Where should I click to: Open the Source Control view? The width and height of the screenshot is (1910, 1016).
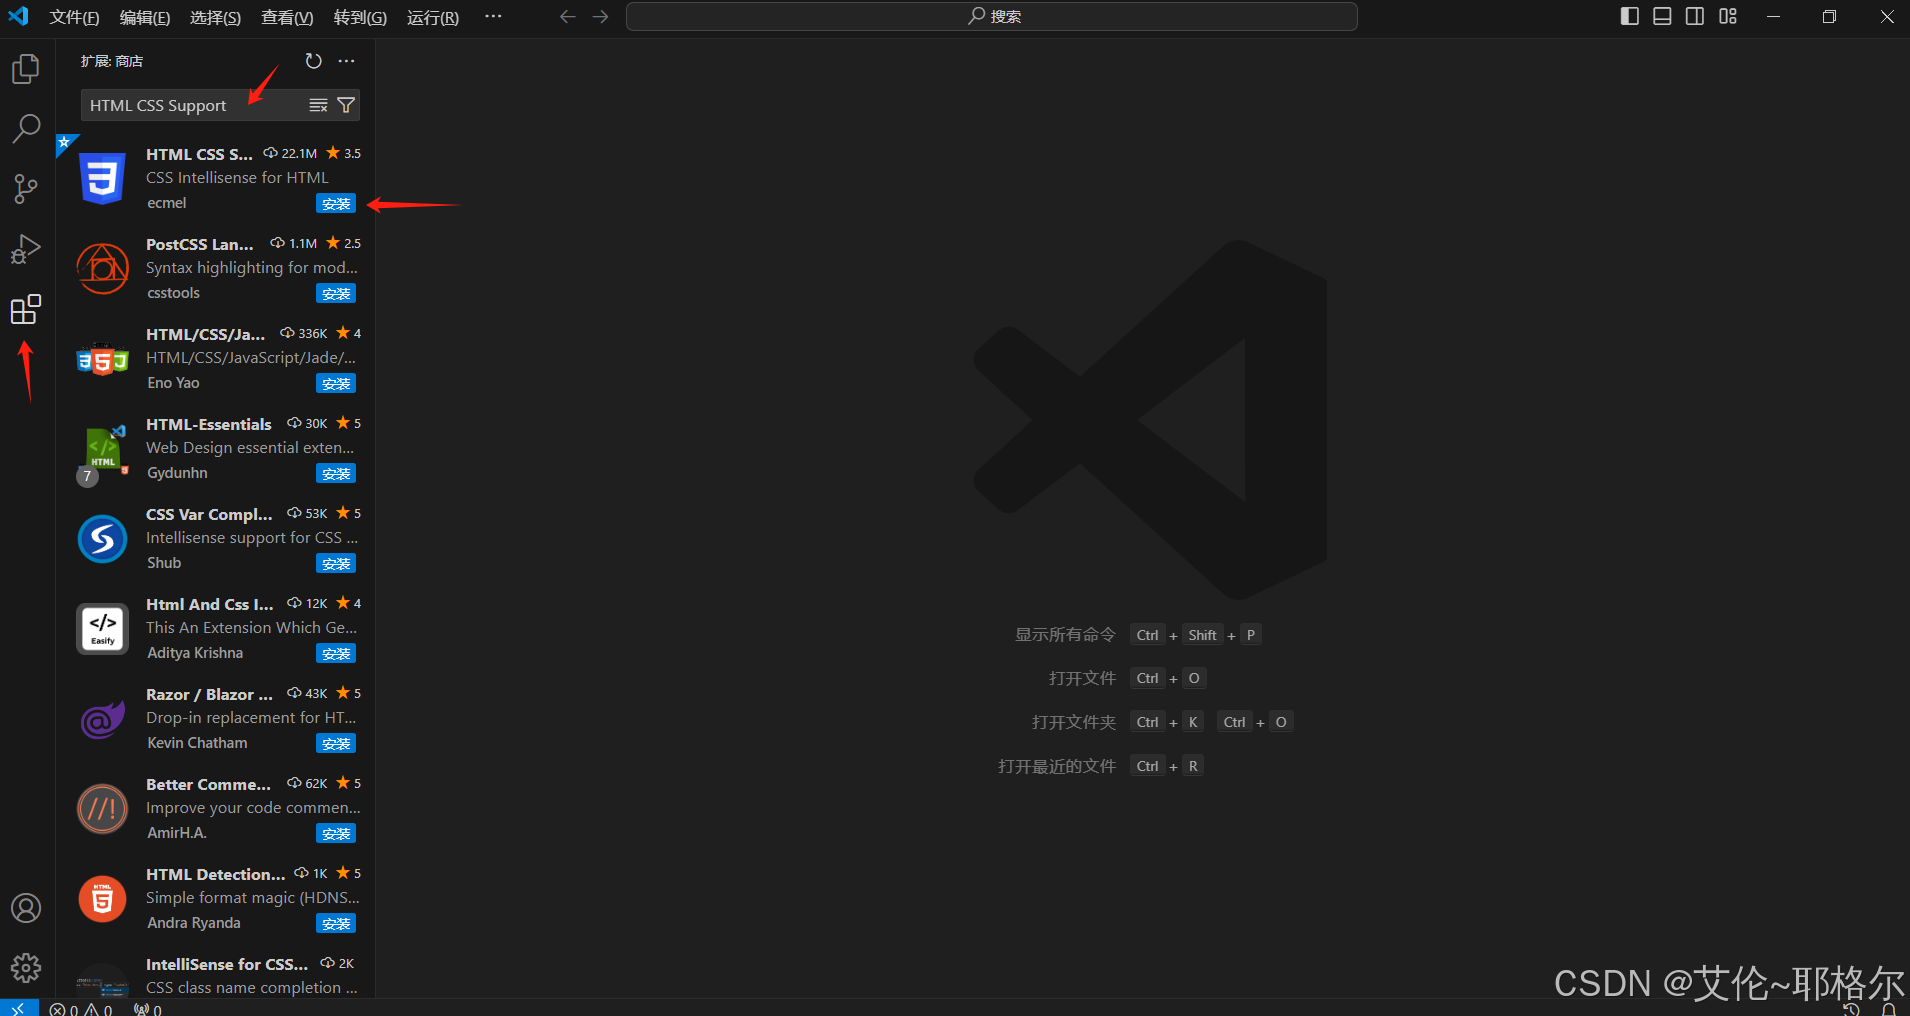pos(26,188)
